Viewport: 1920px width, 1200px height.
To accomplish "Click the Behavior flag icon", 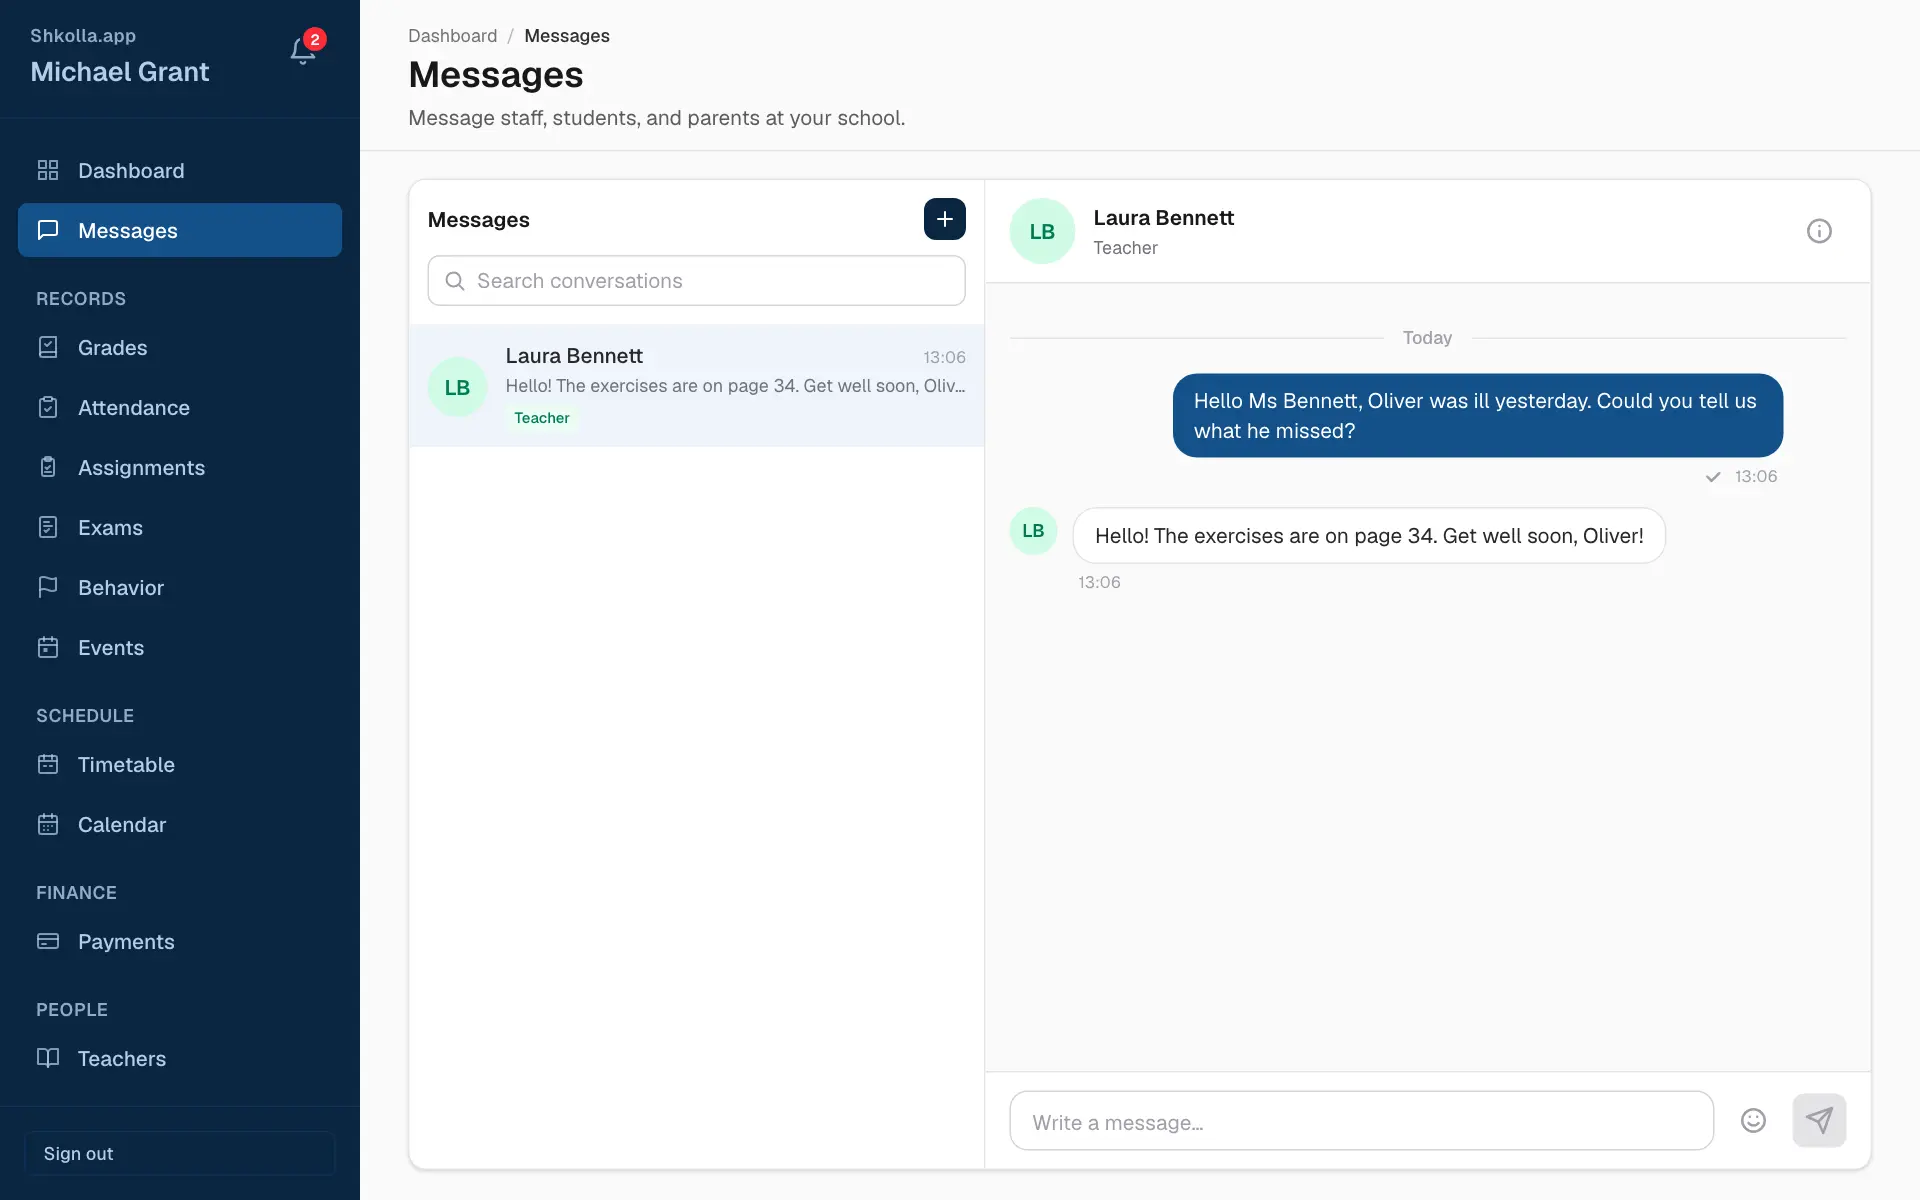I will click(x=48, y=587).
